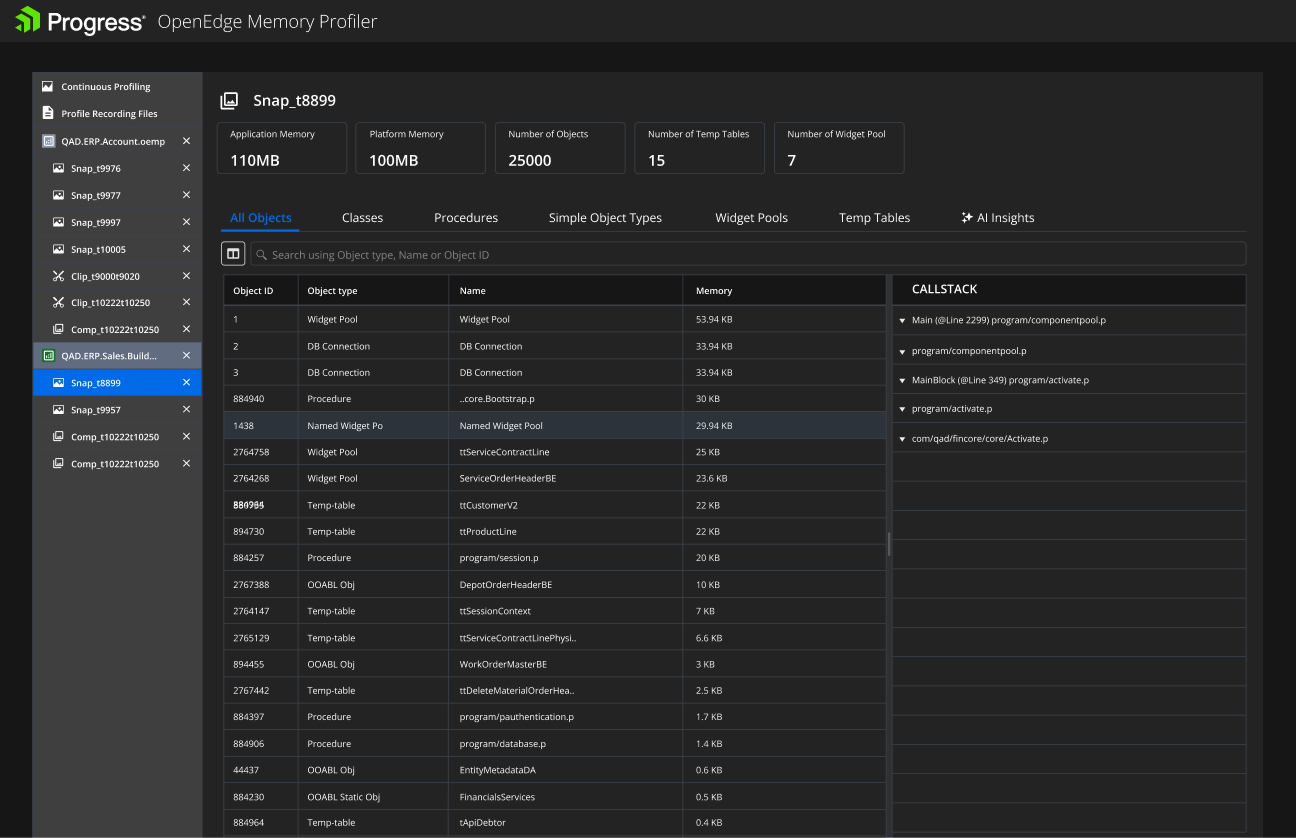Sort by the Name column header

click(566, 291)
